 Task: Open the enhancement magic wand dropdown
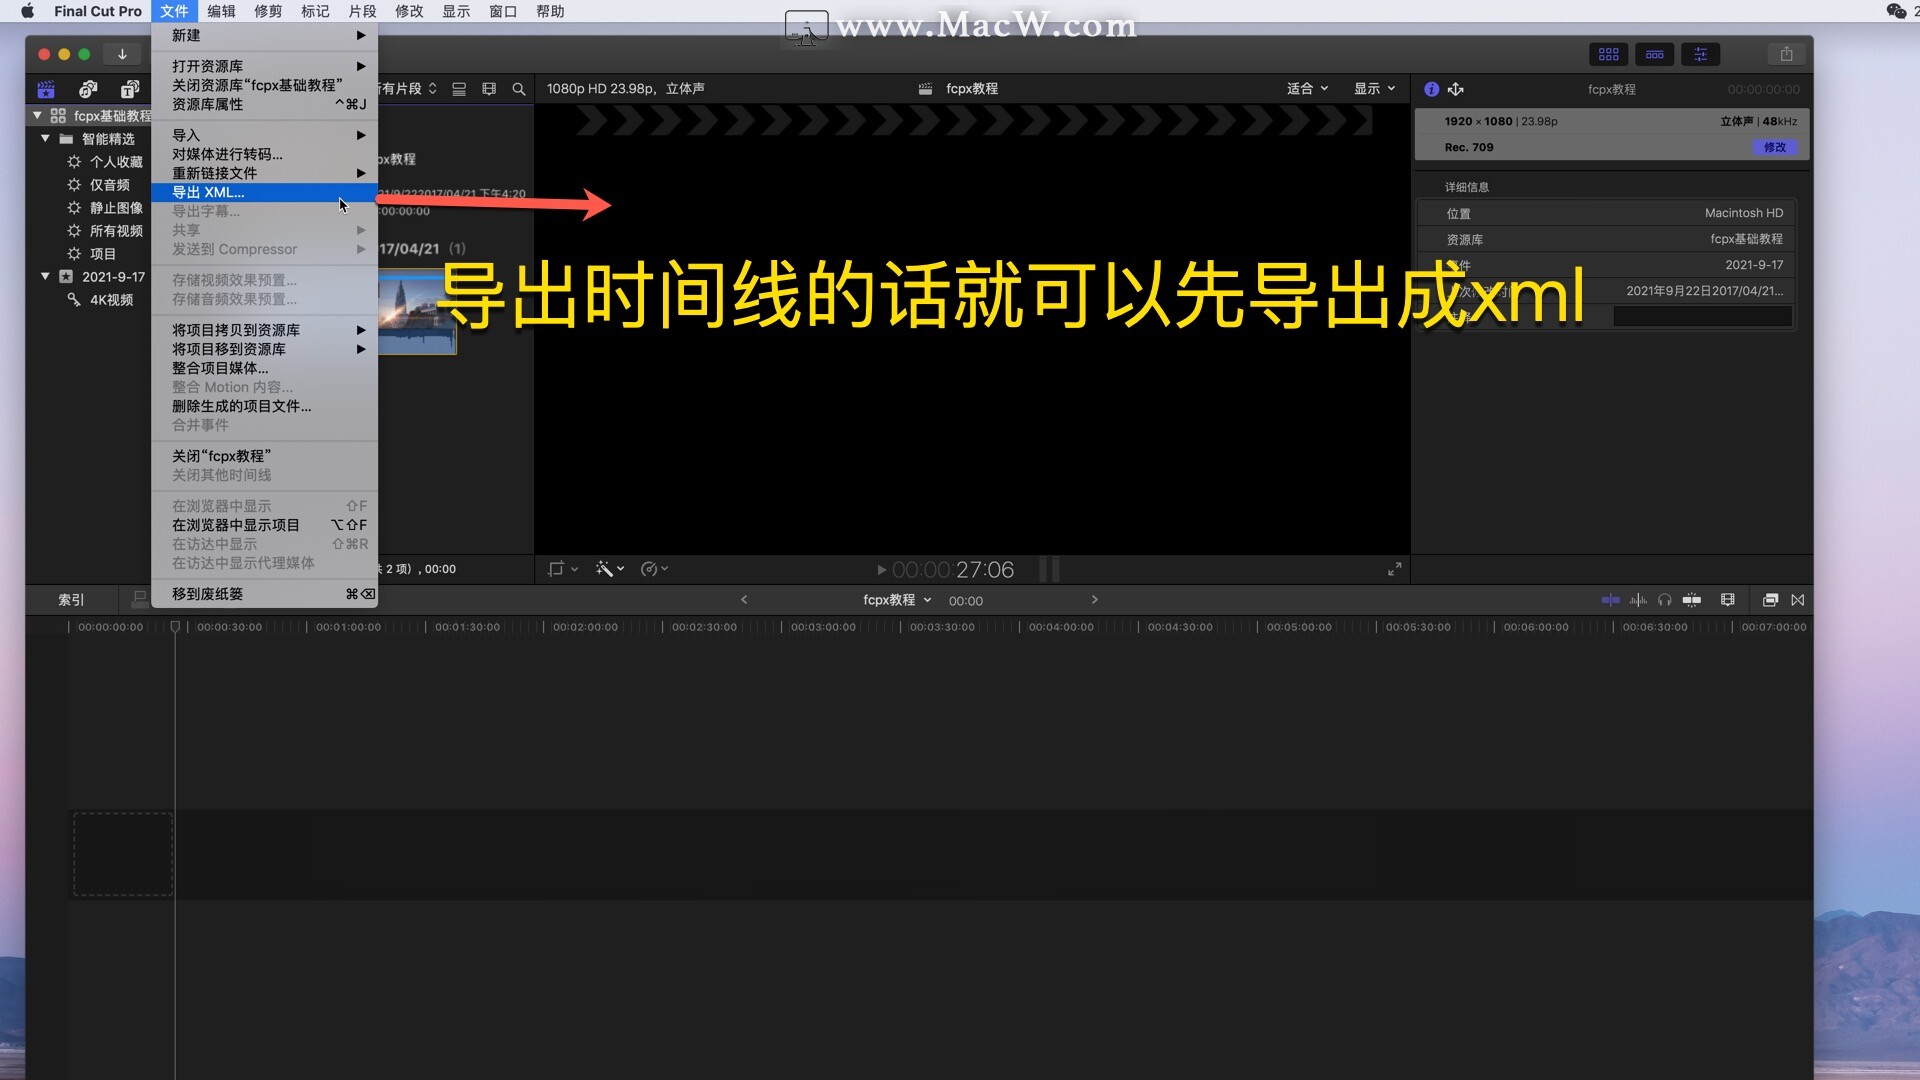click(609, 569)
